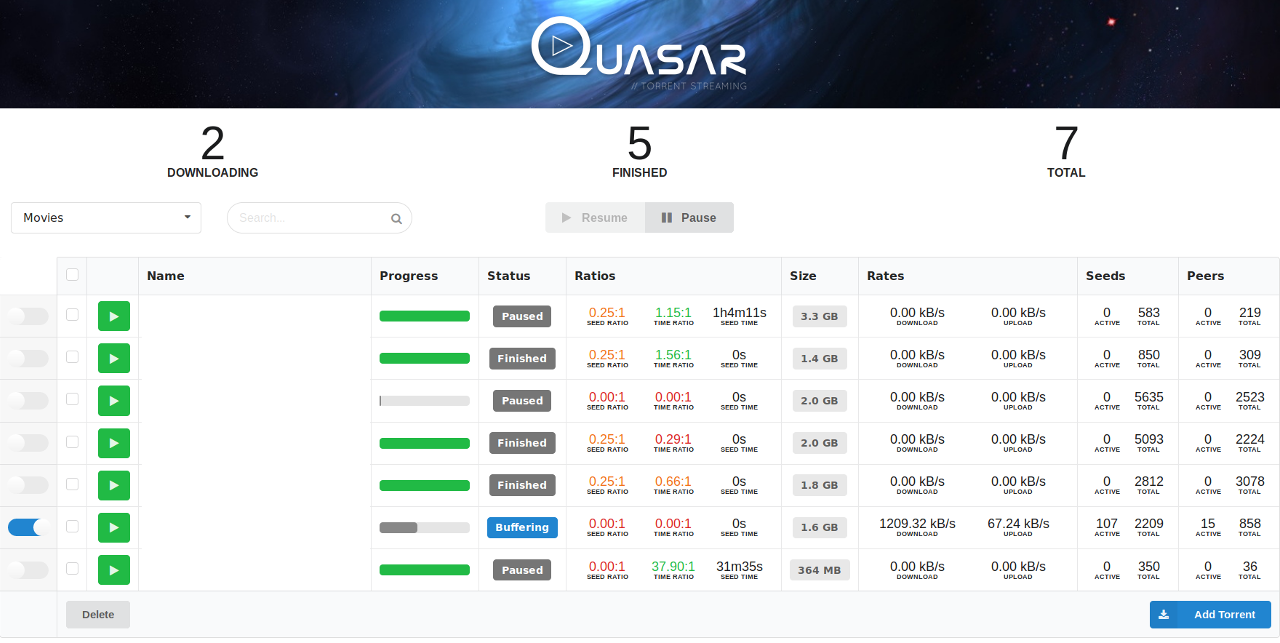Play the 364 MB torrent
The width and height of the screenshot is (1280, 643).
(114, 570)
